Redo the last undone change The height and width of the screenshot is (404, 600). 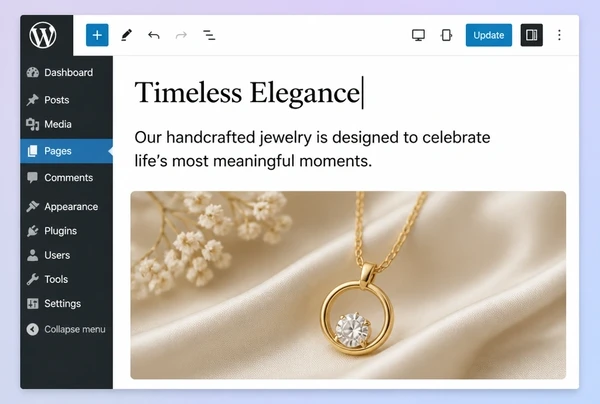point(181,35)
